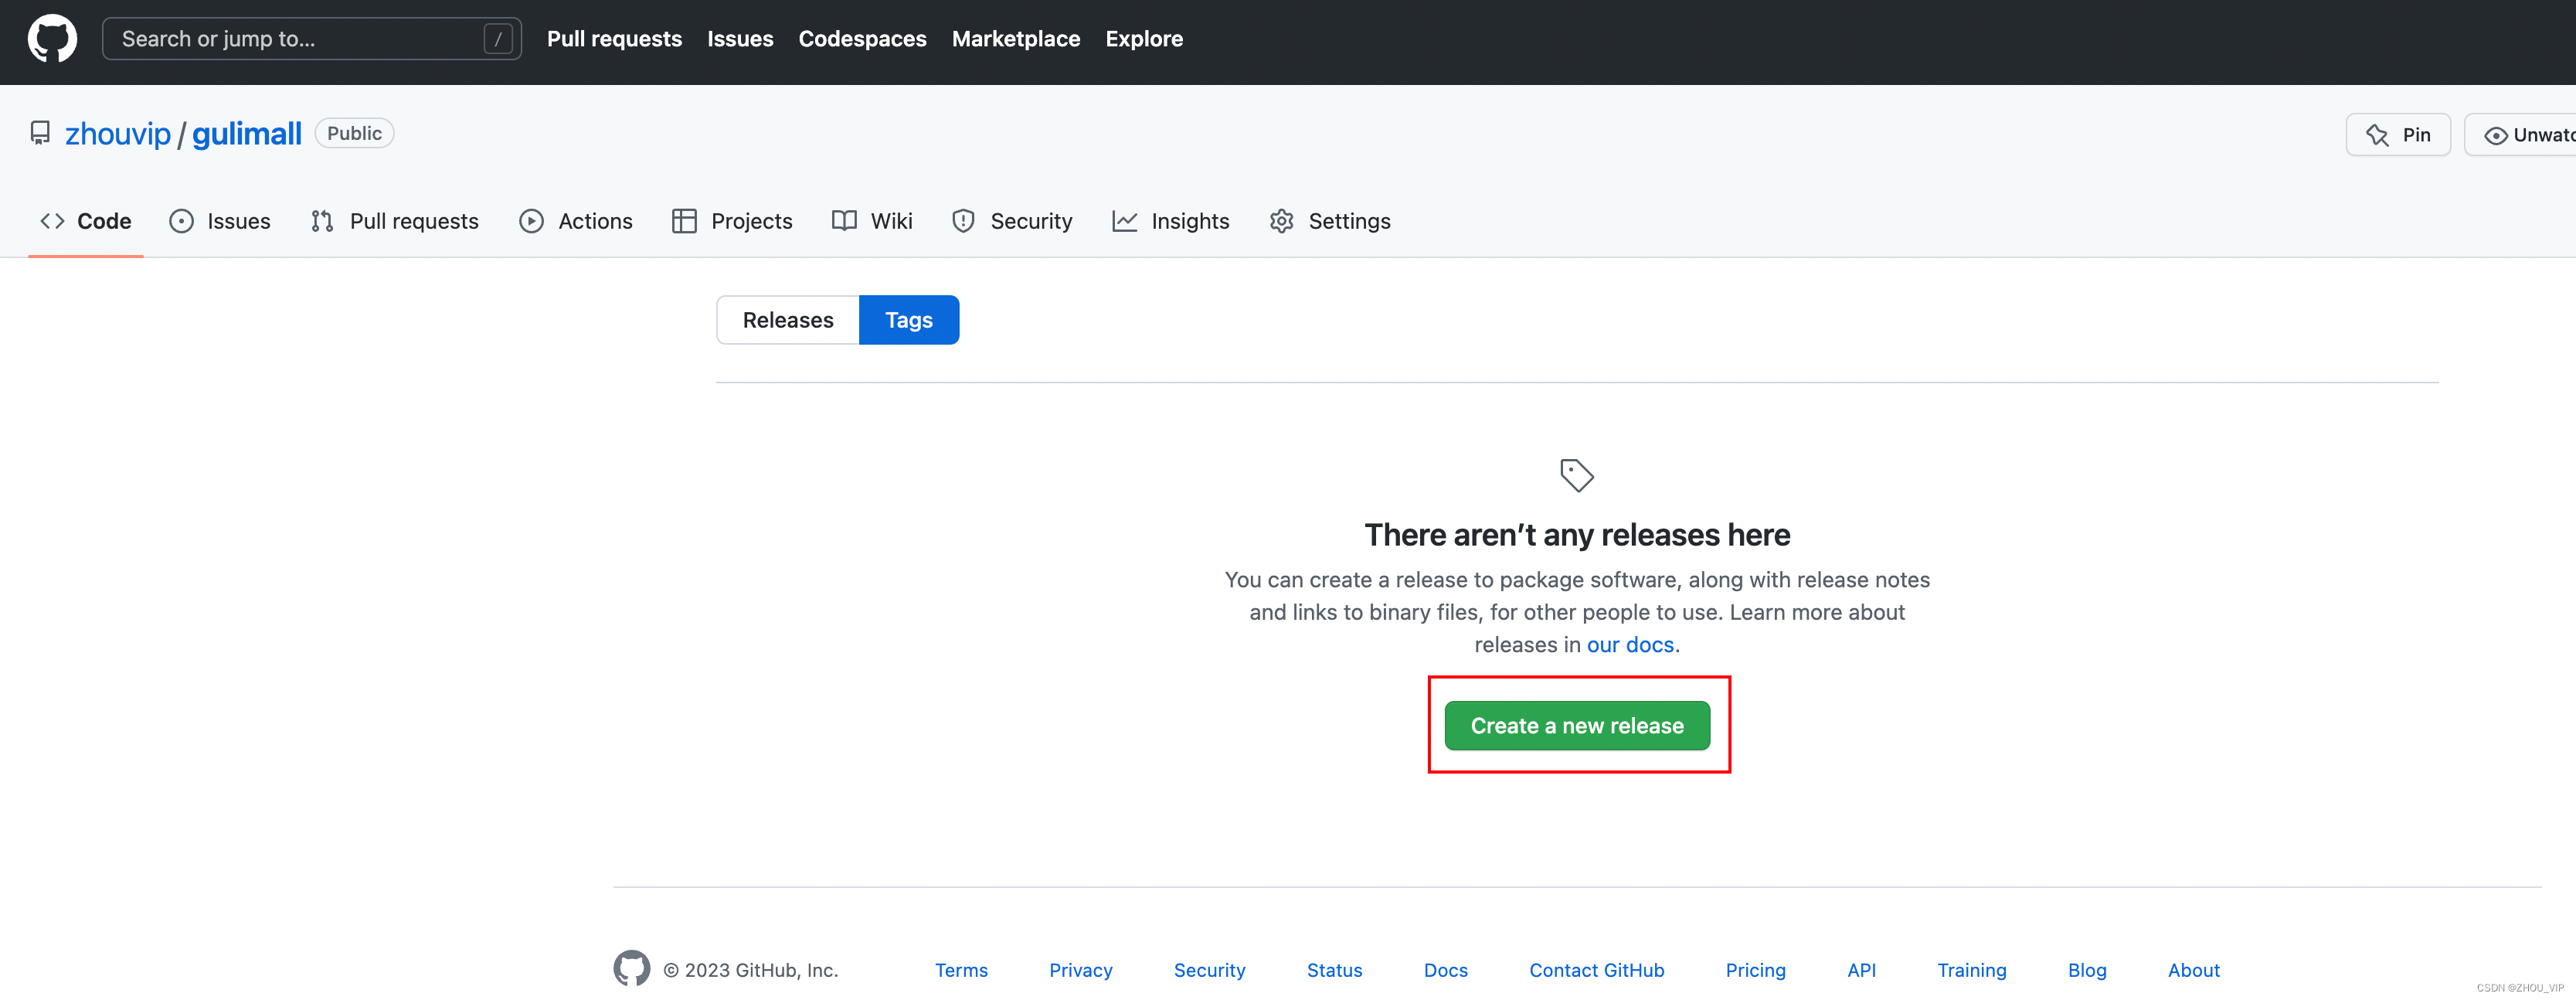Viewport: 2576px width, 1000px height.
Task: Open Security tab with shield icon
Action: (1011, 221)
